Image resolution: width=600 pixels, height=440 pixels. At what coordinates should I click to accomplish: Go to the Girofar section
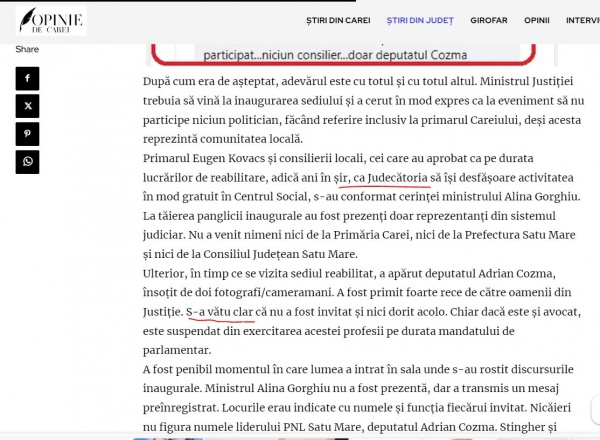tap(488, 20)
